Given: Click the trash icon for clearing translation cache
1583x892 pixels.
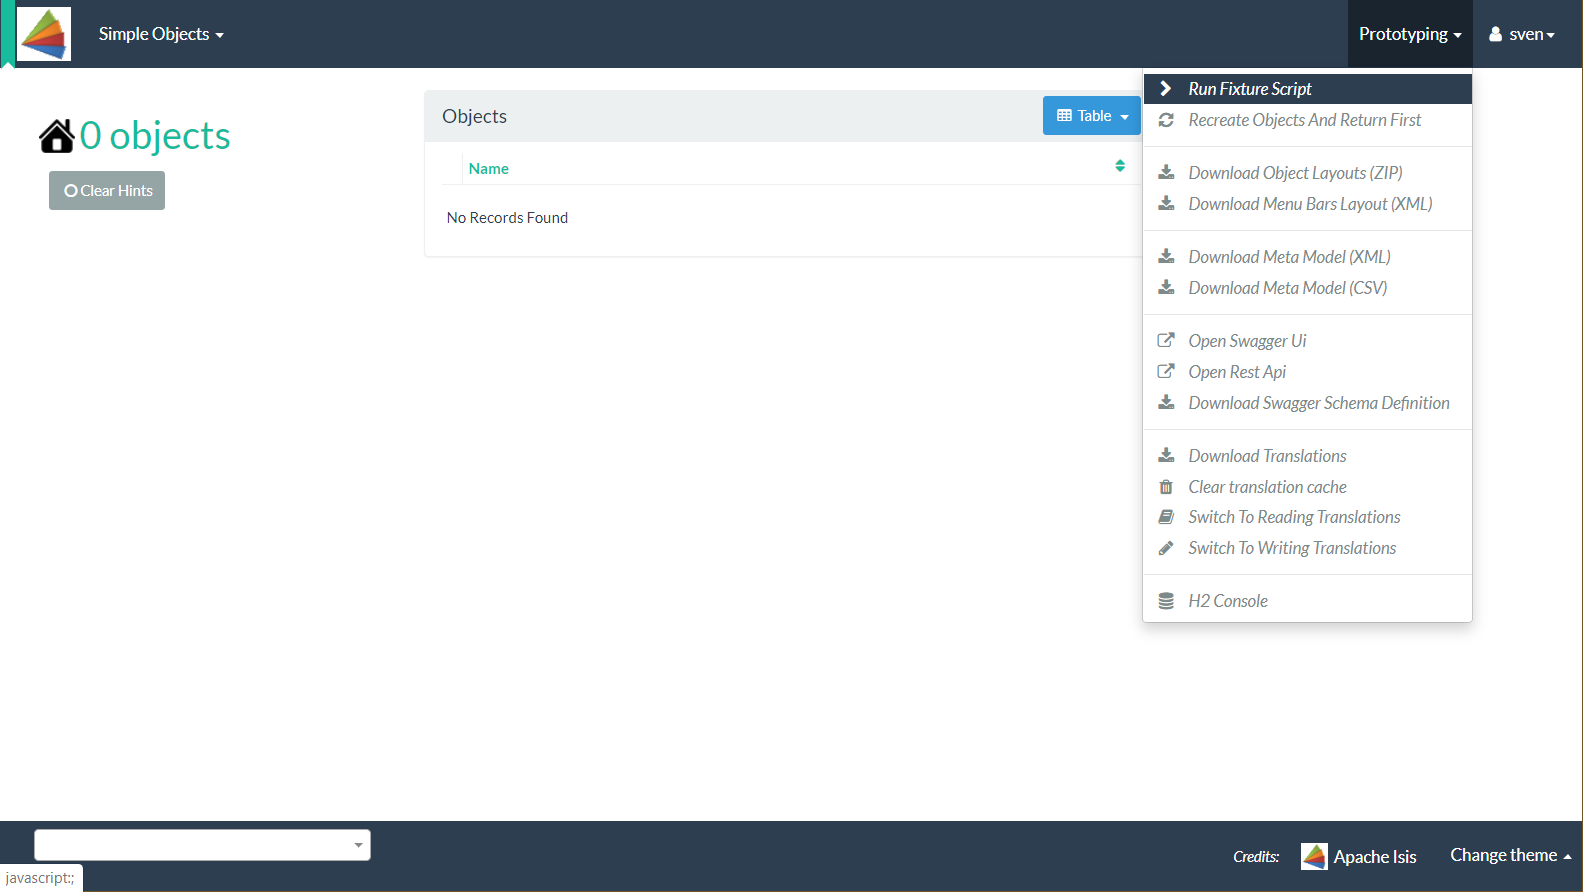Looking at the screenshot, I should click(x=1166, y=487).
